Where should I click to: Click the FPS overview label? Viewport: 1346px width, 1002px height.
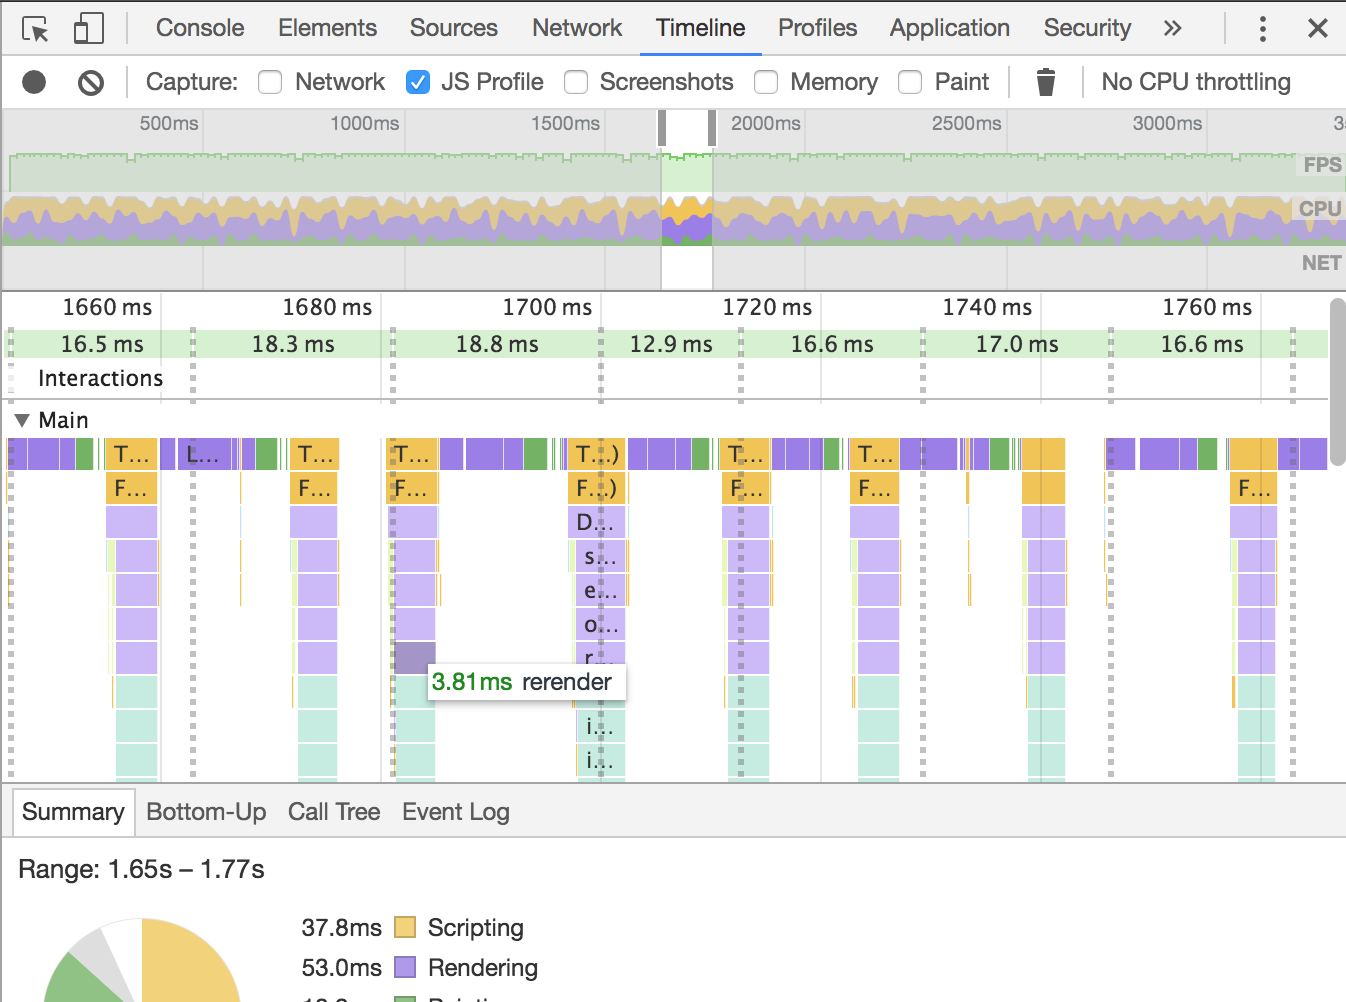(1322, 165)
